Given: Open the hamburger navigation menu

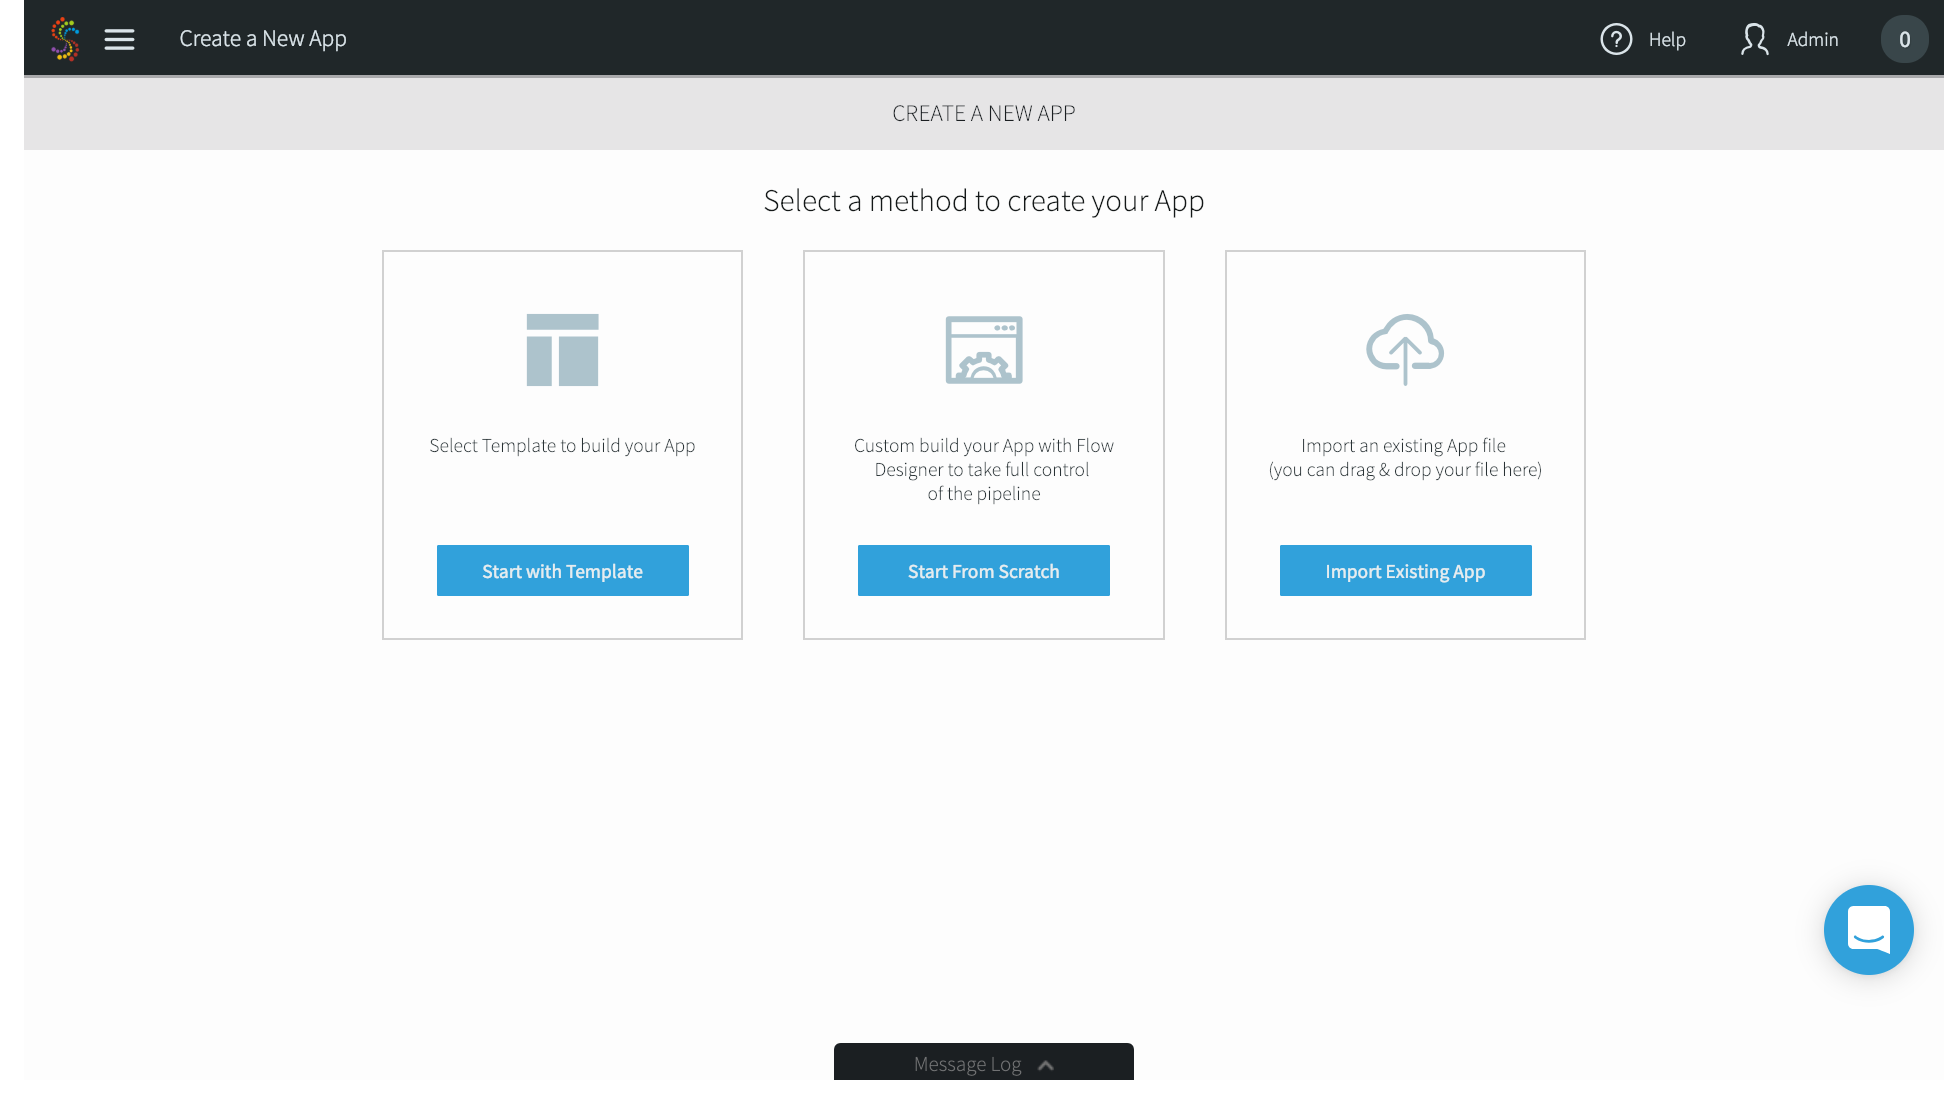Looking at the screenshot, I should tap(119, 39).
